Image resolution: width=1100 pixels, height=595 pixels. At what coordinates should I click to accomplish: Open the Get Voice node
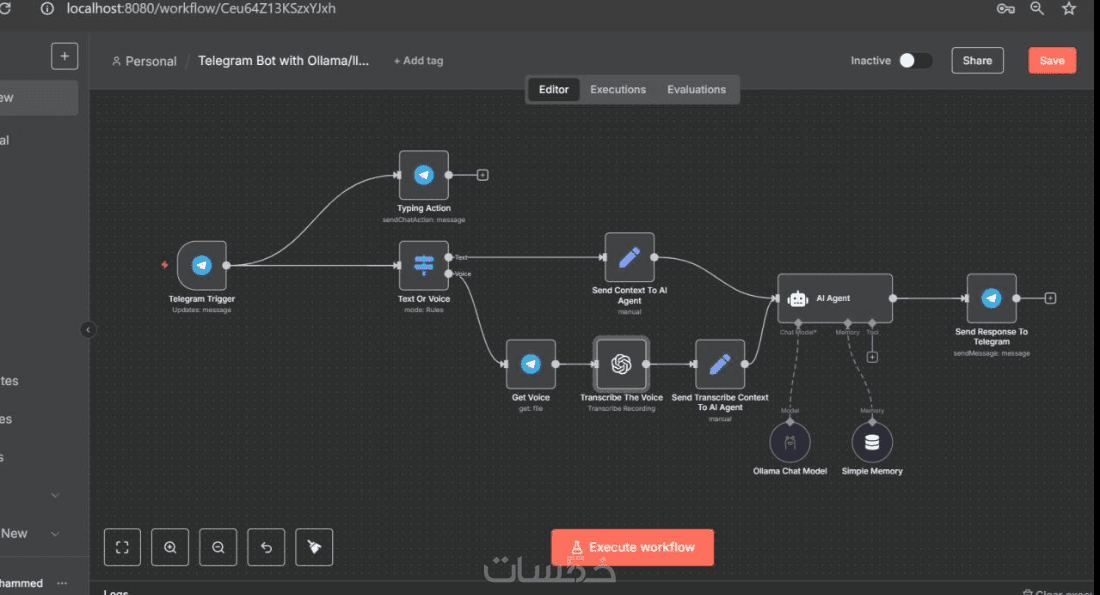[x=530, y=364]
